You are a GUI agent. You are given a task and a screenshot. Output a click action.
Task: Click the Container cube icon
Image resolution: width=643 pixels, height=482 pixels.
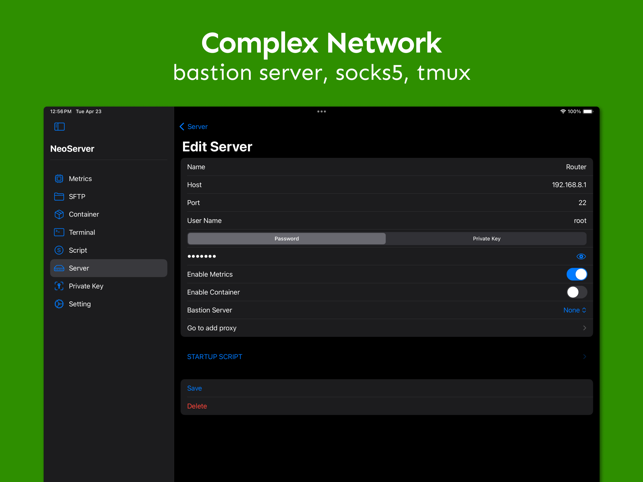[59, 215]
